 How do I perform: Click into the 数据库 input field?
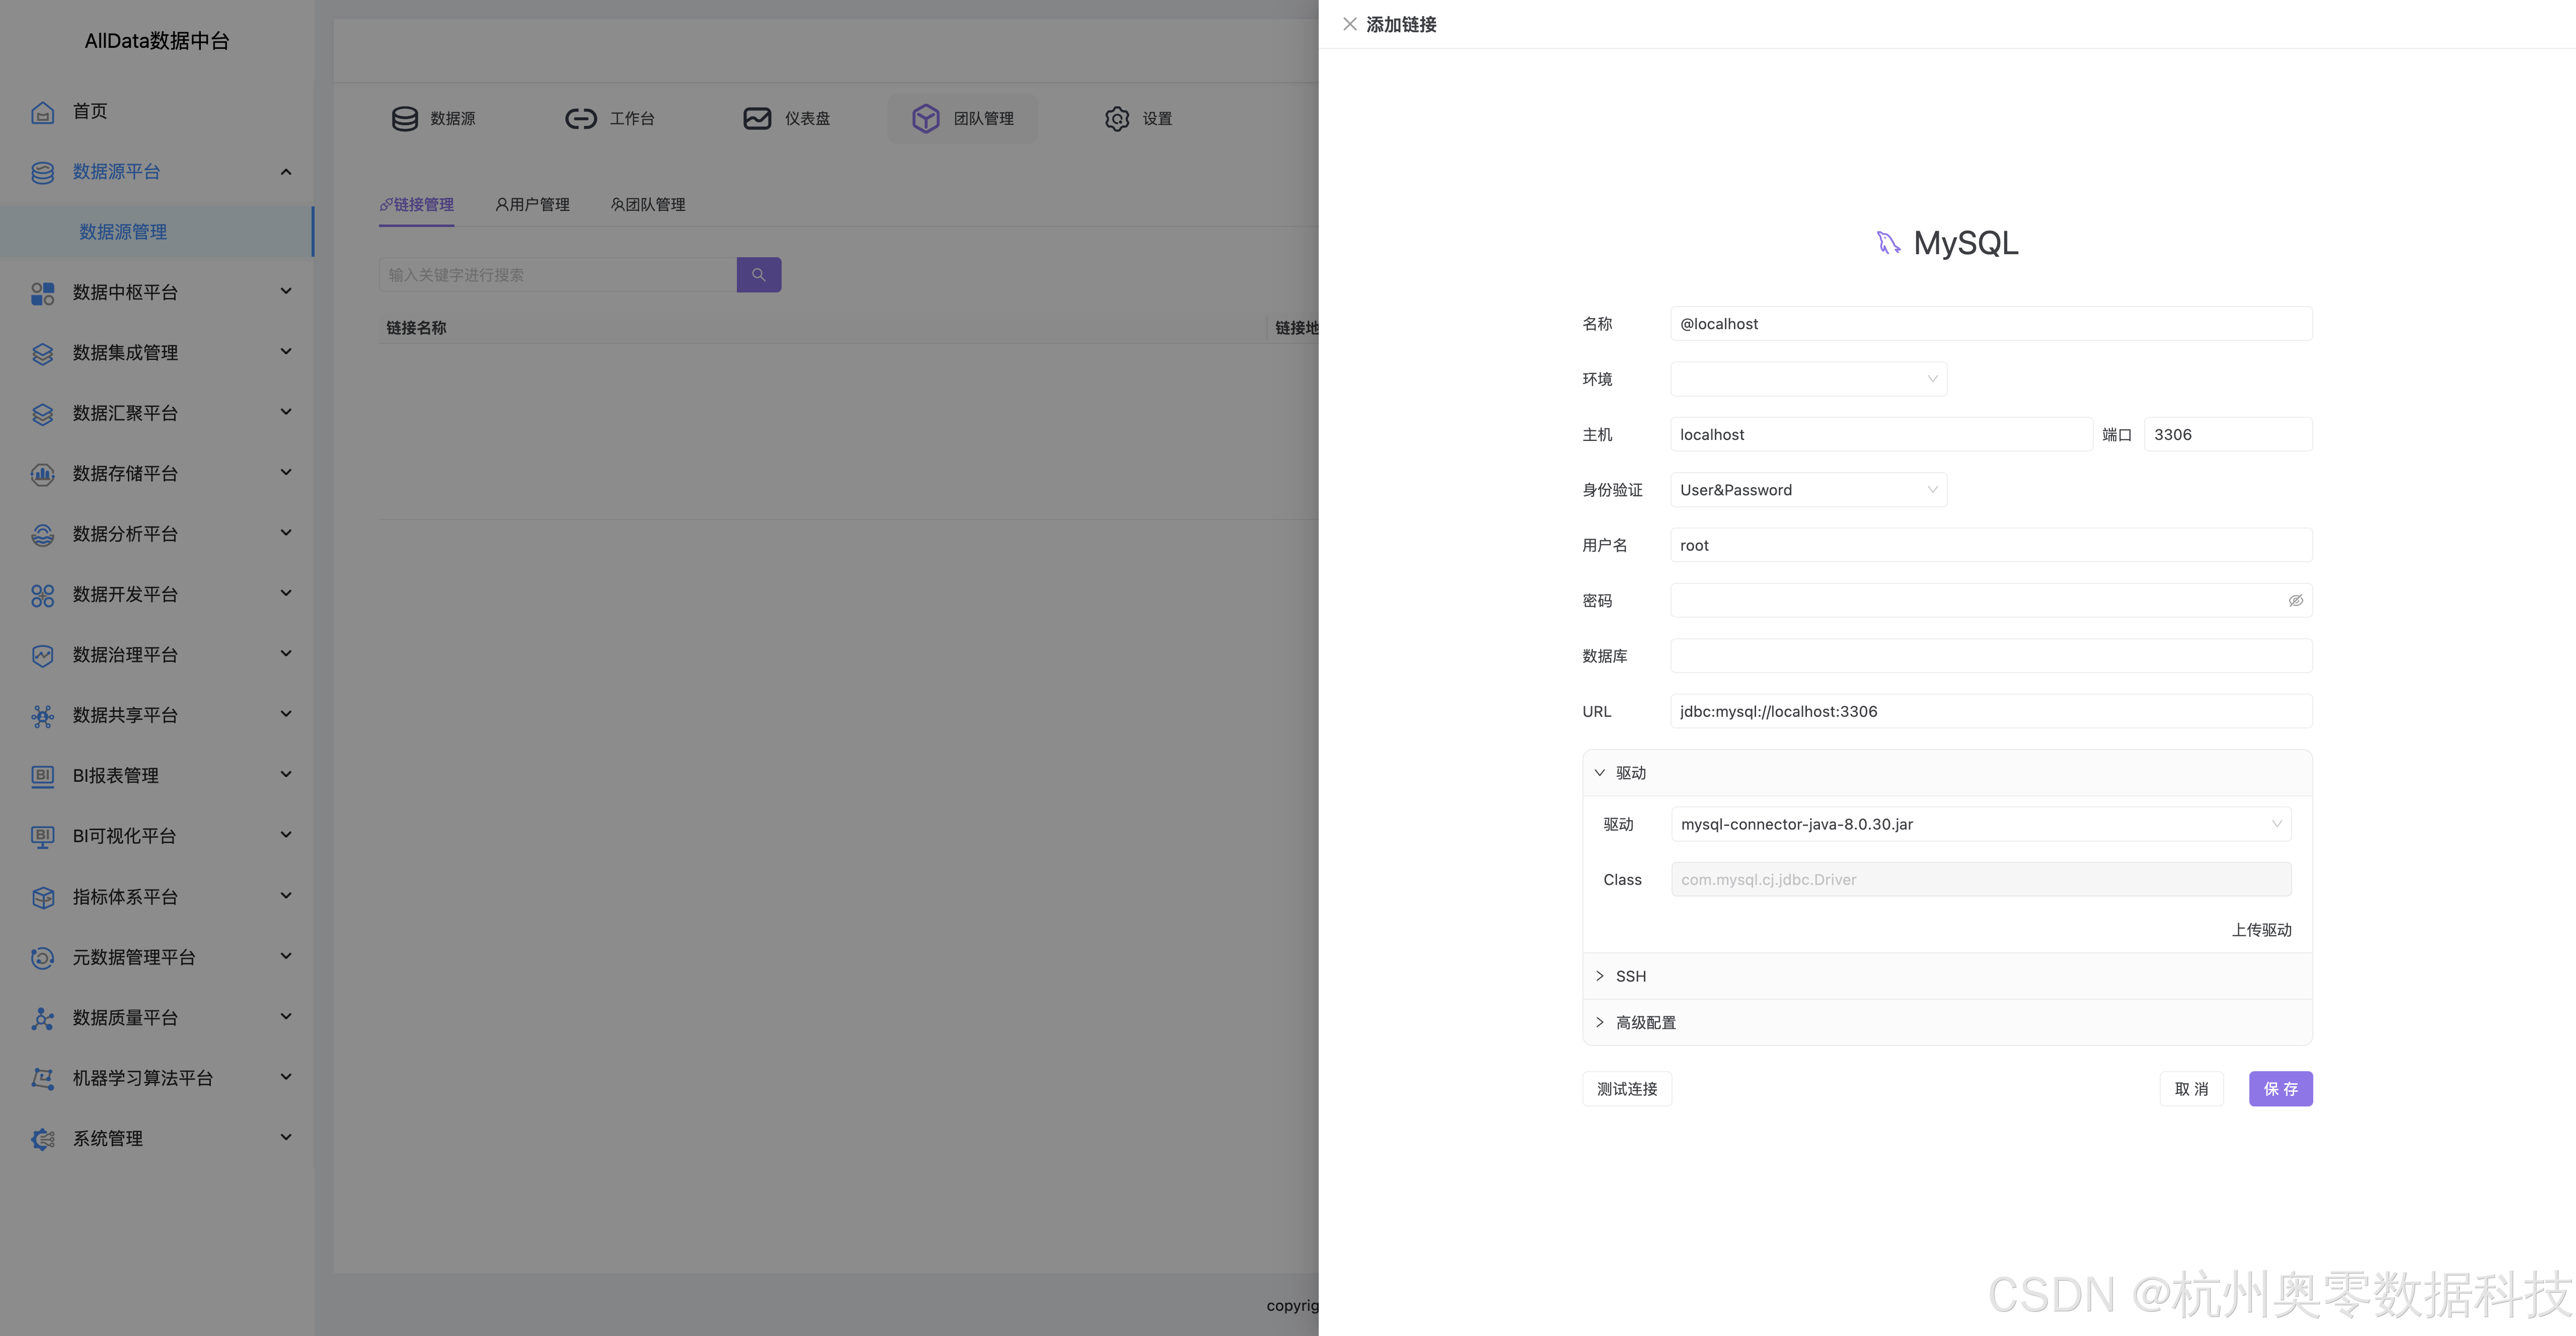1990,656
